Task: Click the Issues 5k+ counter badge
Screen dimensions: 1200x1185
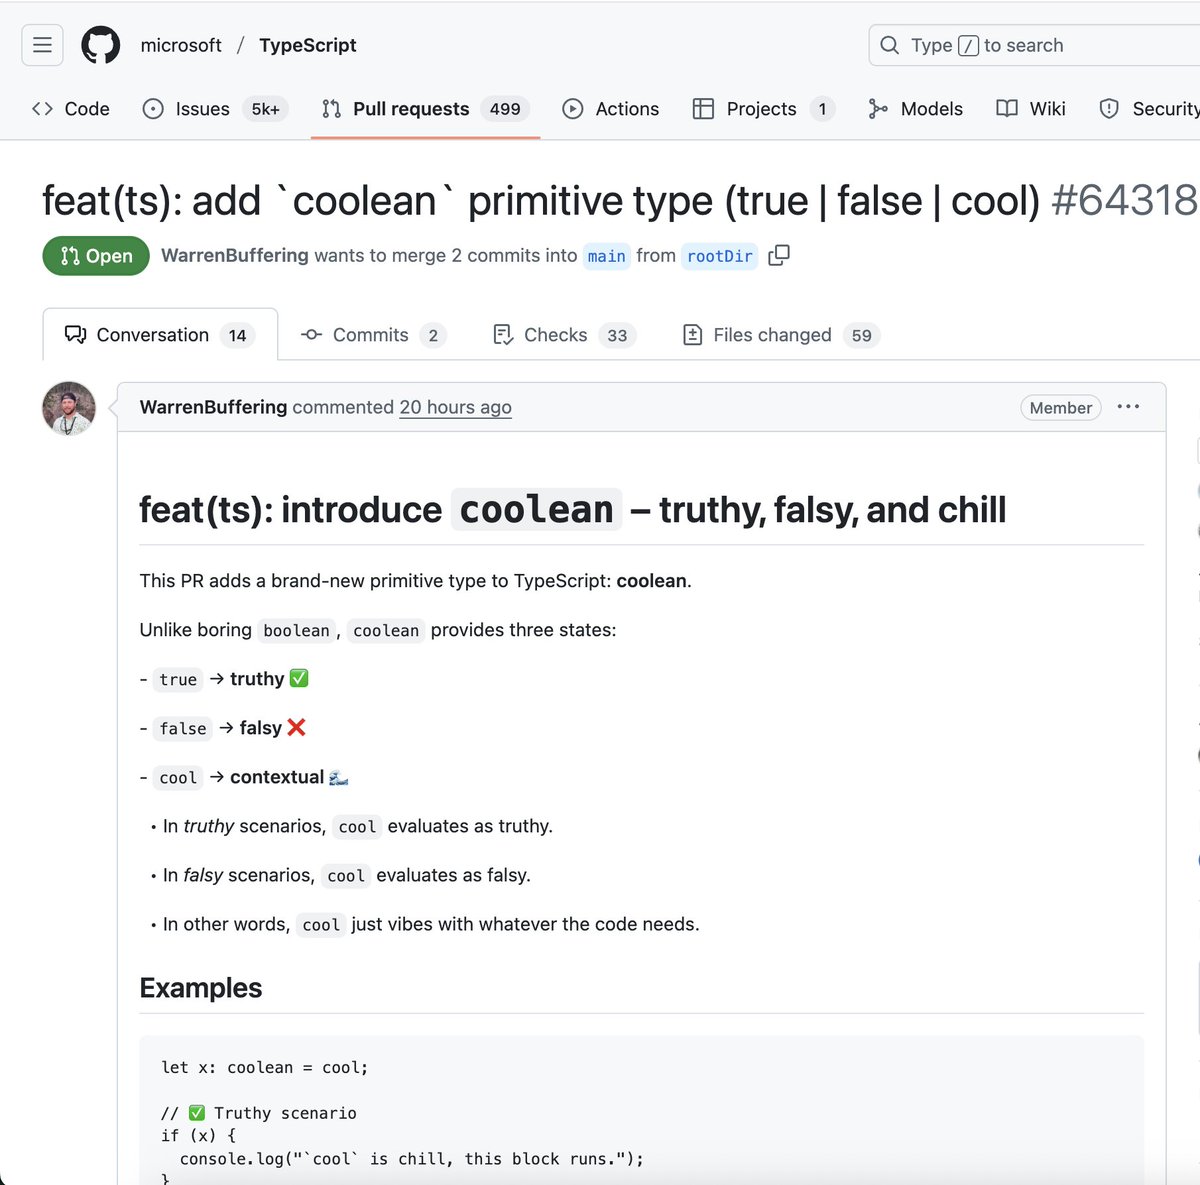Action: tap(265, 109)
